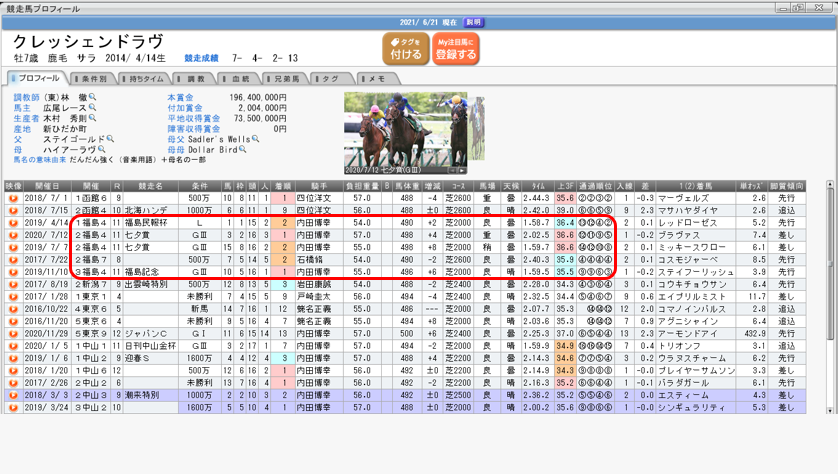Click the 競走成績 link under horse name

pos(203,59)
